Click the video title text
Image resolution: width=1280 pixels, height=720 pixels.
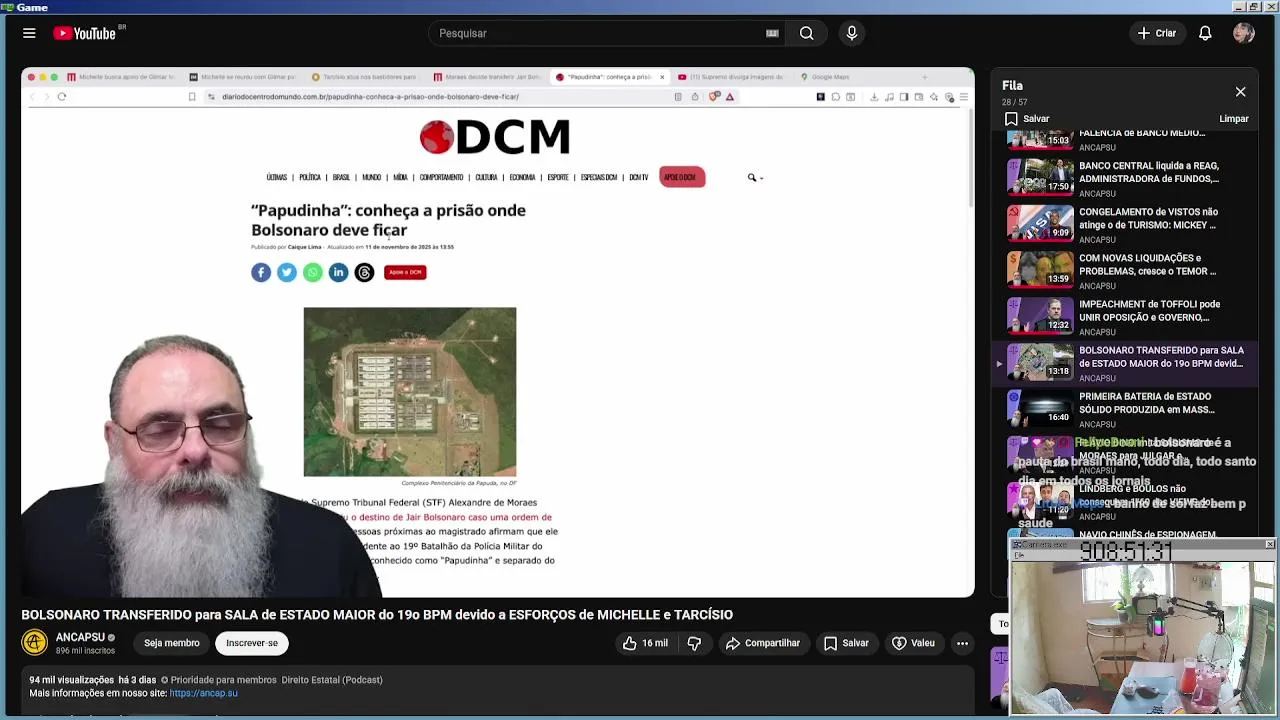377,615
